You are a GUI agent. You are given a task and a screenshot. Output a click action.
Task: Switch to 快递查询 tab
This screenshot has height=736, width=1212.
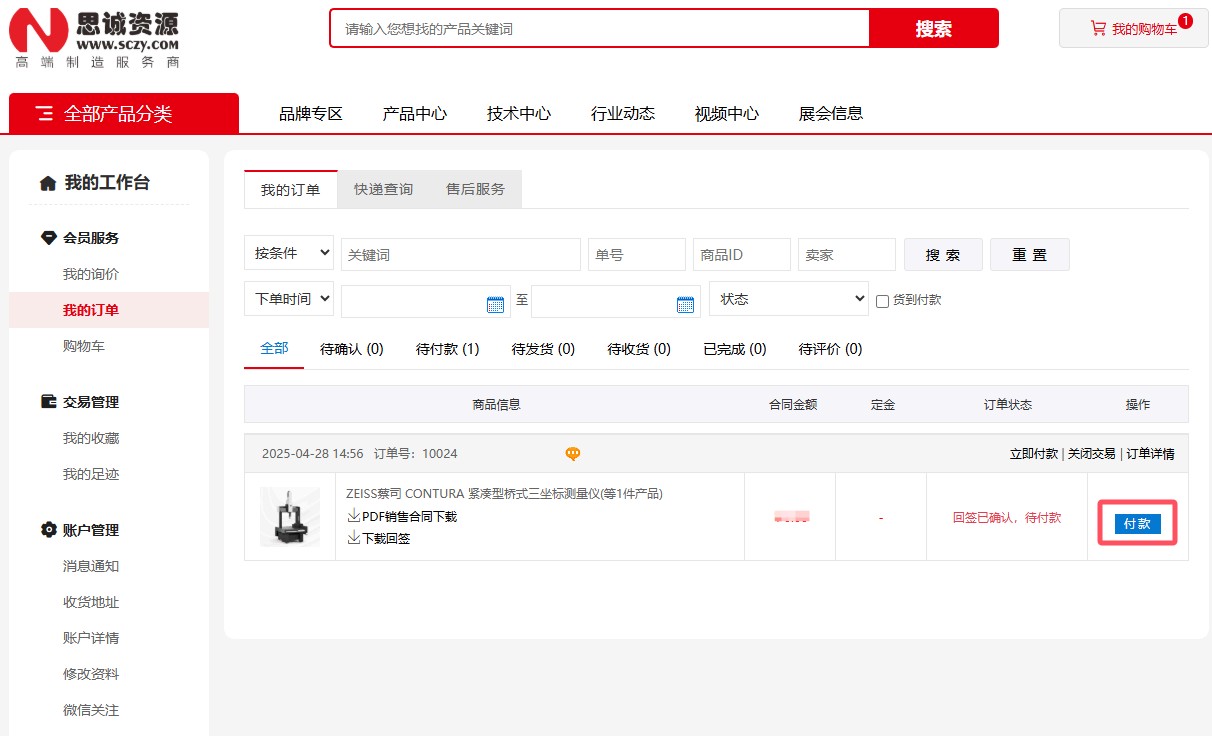click(x=383, y=189)
